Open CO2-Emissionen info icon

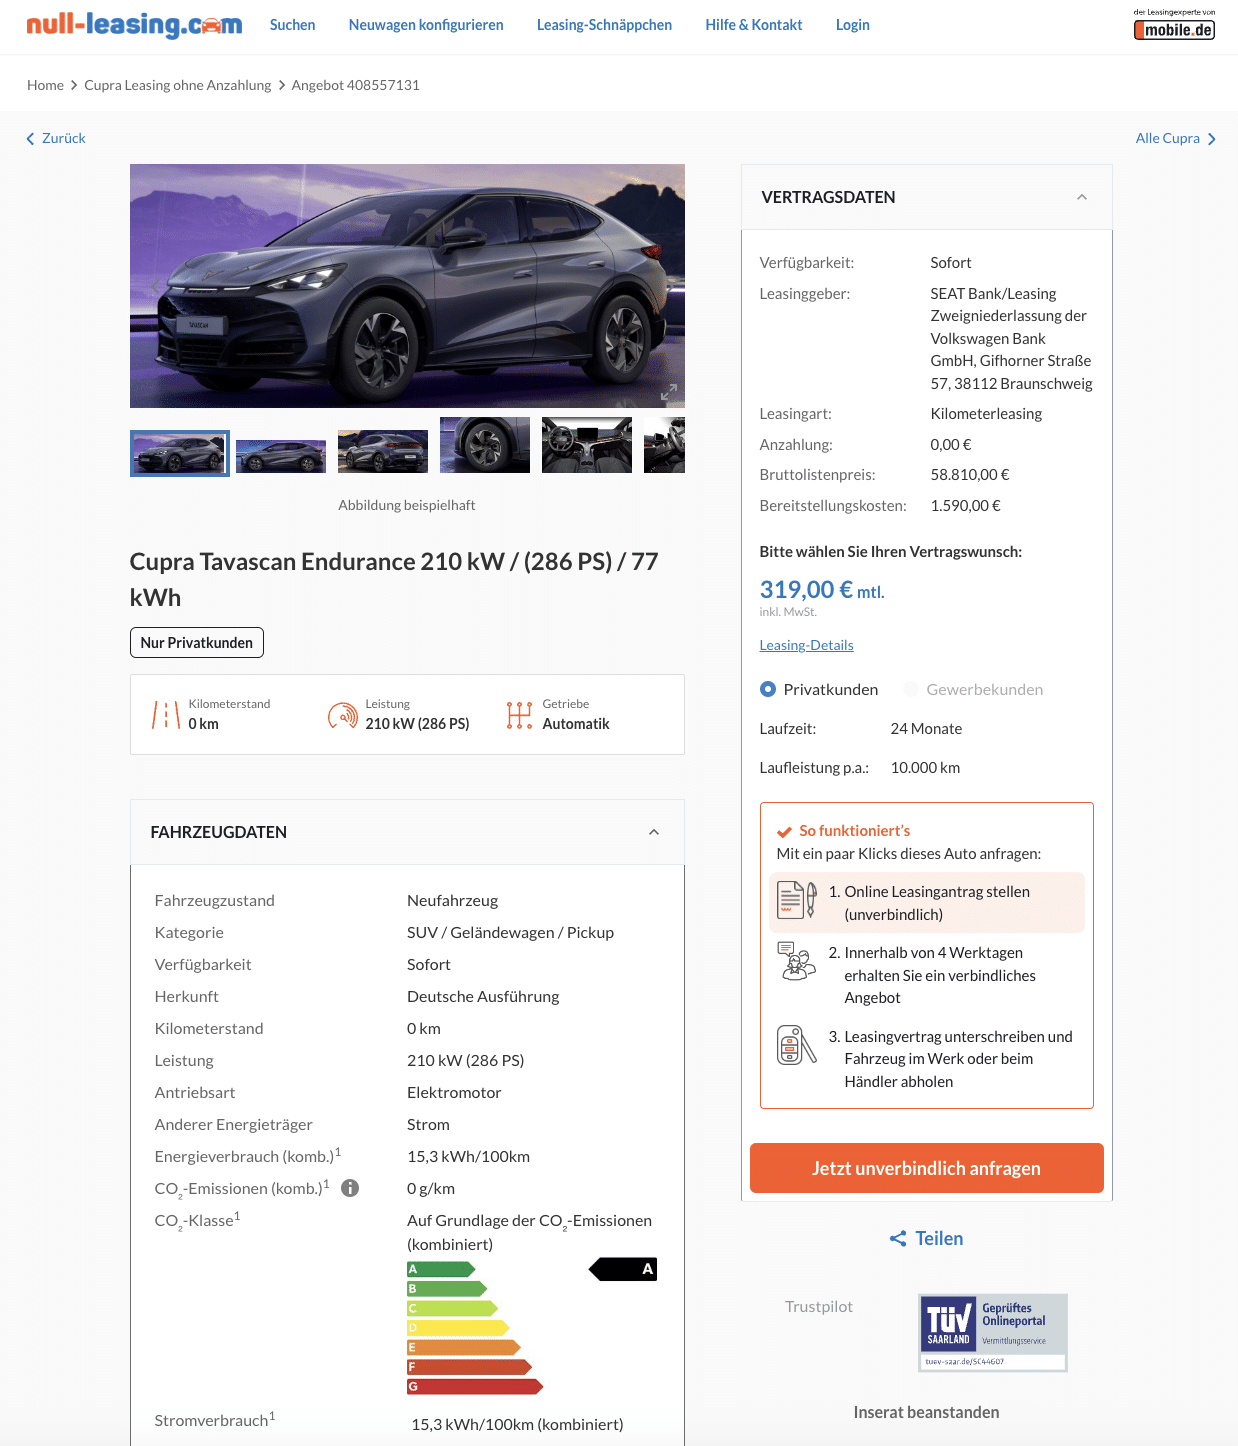[350, 1188]
